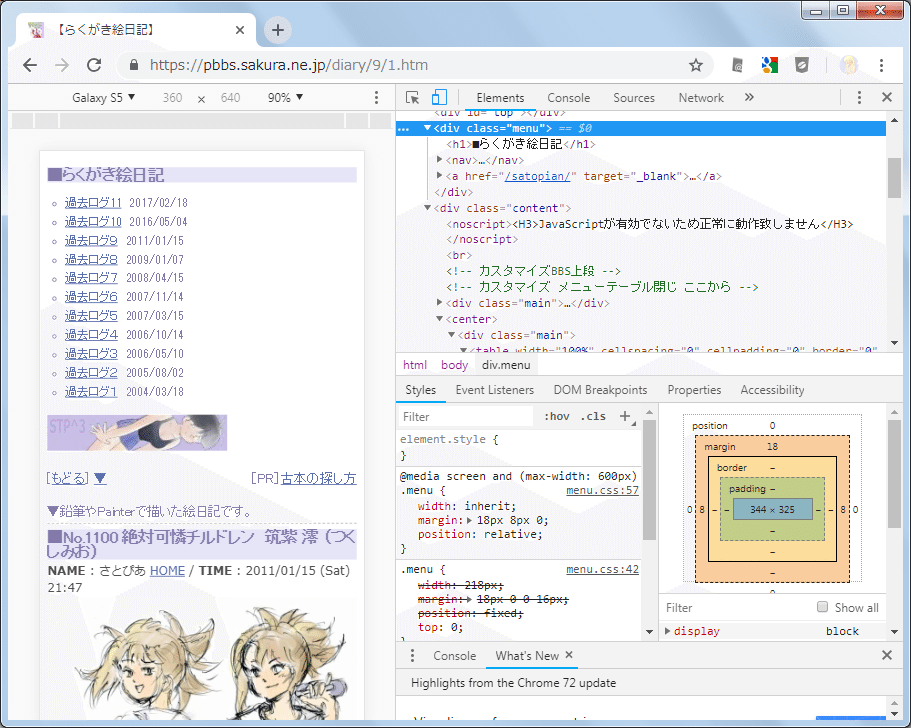Open the menu.css:57 source link

[602, 490]
